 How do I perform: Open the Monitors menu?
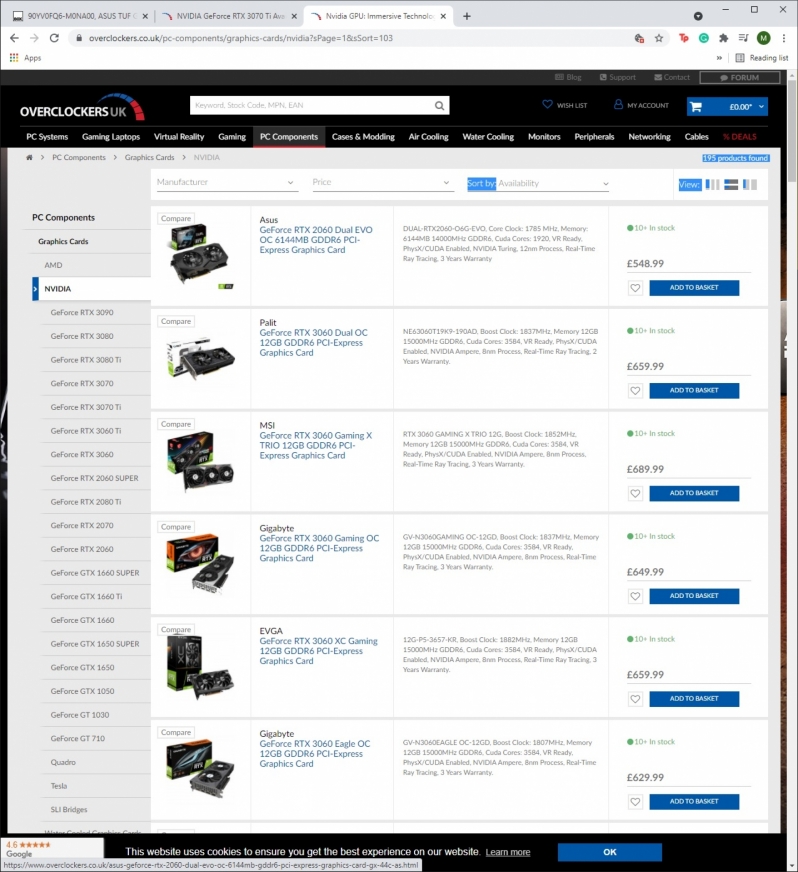point(544,137)
